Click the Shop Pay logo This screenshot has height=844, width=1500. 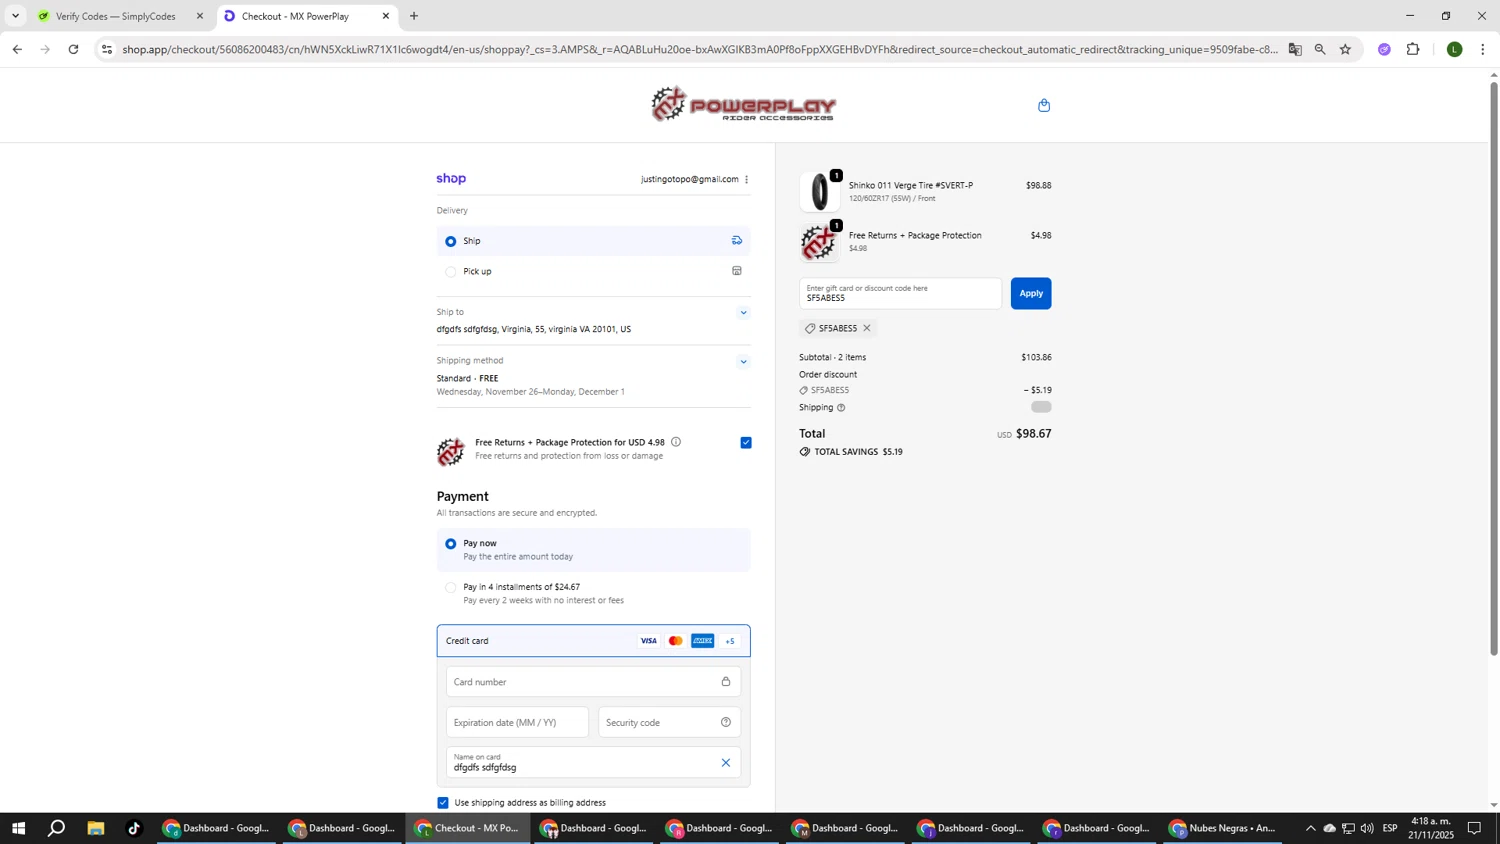click(x=451, y=179)
